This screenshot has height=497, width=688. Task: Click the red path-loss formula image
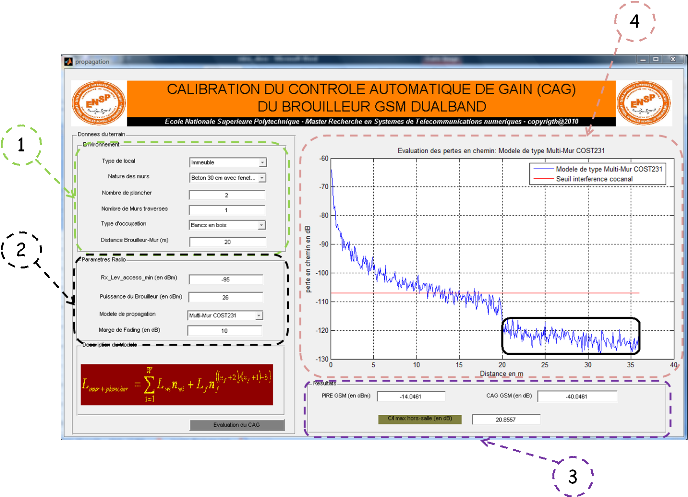[x=177, y=384]
